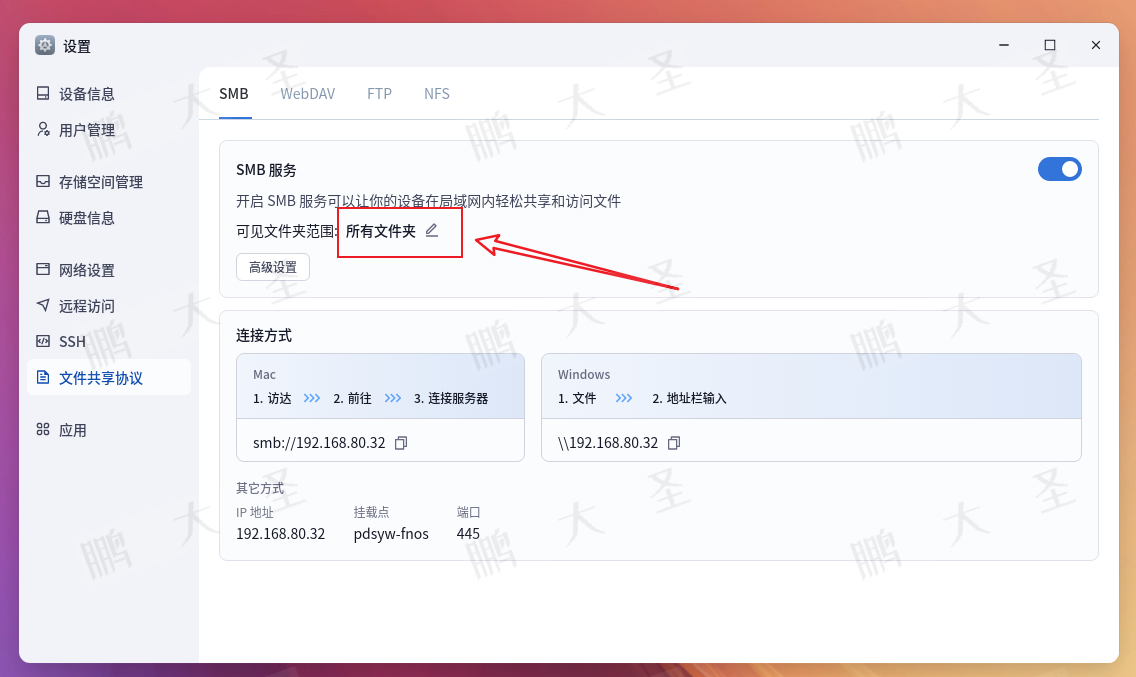Screen dimensions: 1136x677
Task: Click the pdsyw-fnos mount point value
Action: [x=391, y=534]
